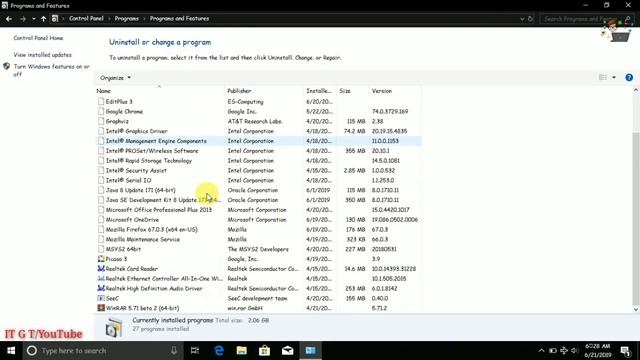640x360 pixels.
Task: Select Mozilla Firefox 67.0.3 icon
Action: [x=101, y=229]
